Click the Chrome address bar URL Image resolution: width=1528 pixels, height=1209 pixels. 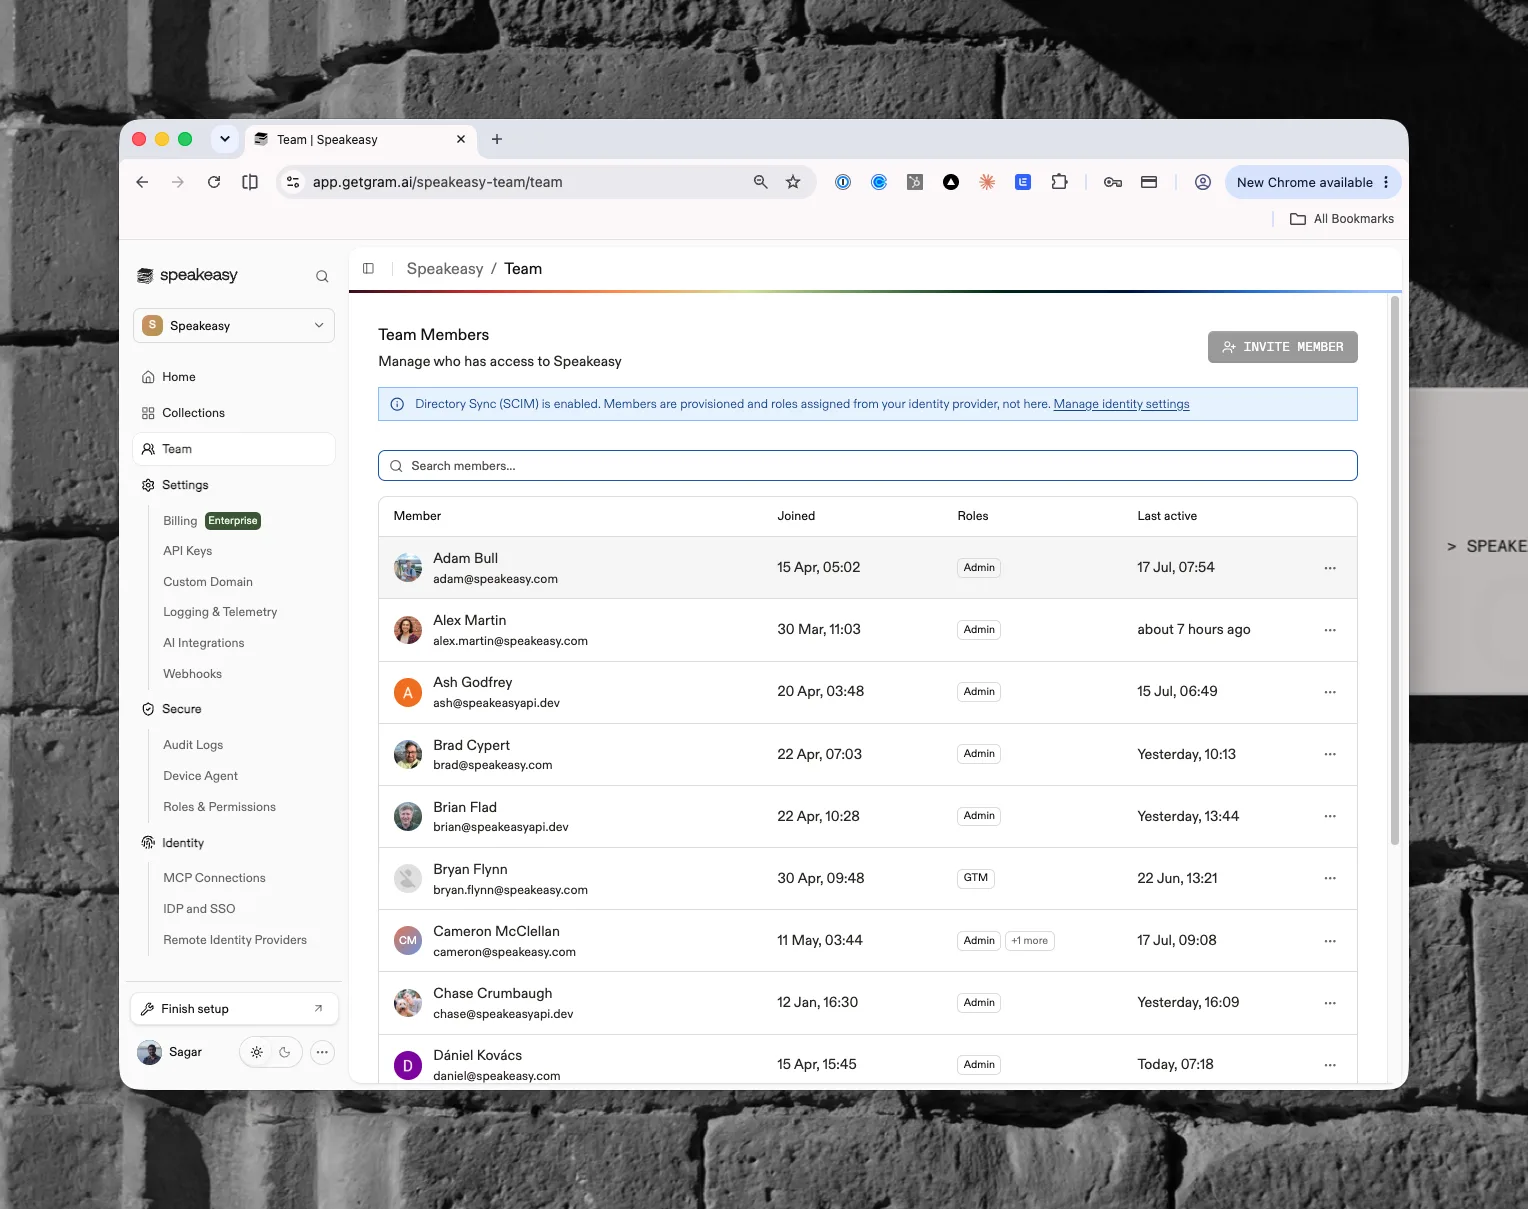pyautogui.click(x=438, y=182)
